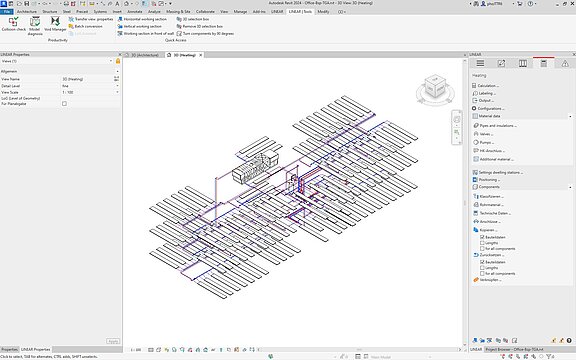Toggle Bauteildaten checkbox under Kopieren
This screenshot has width=576, height=360.
[x=482, y=237]
